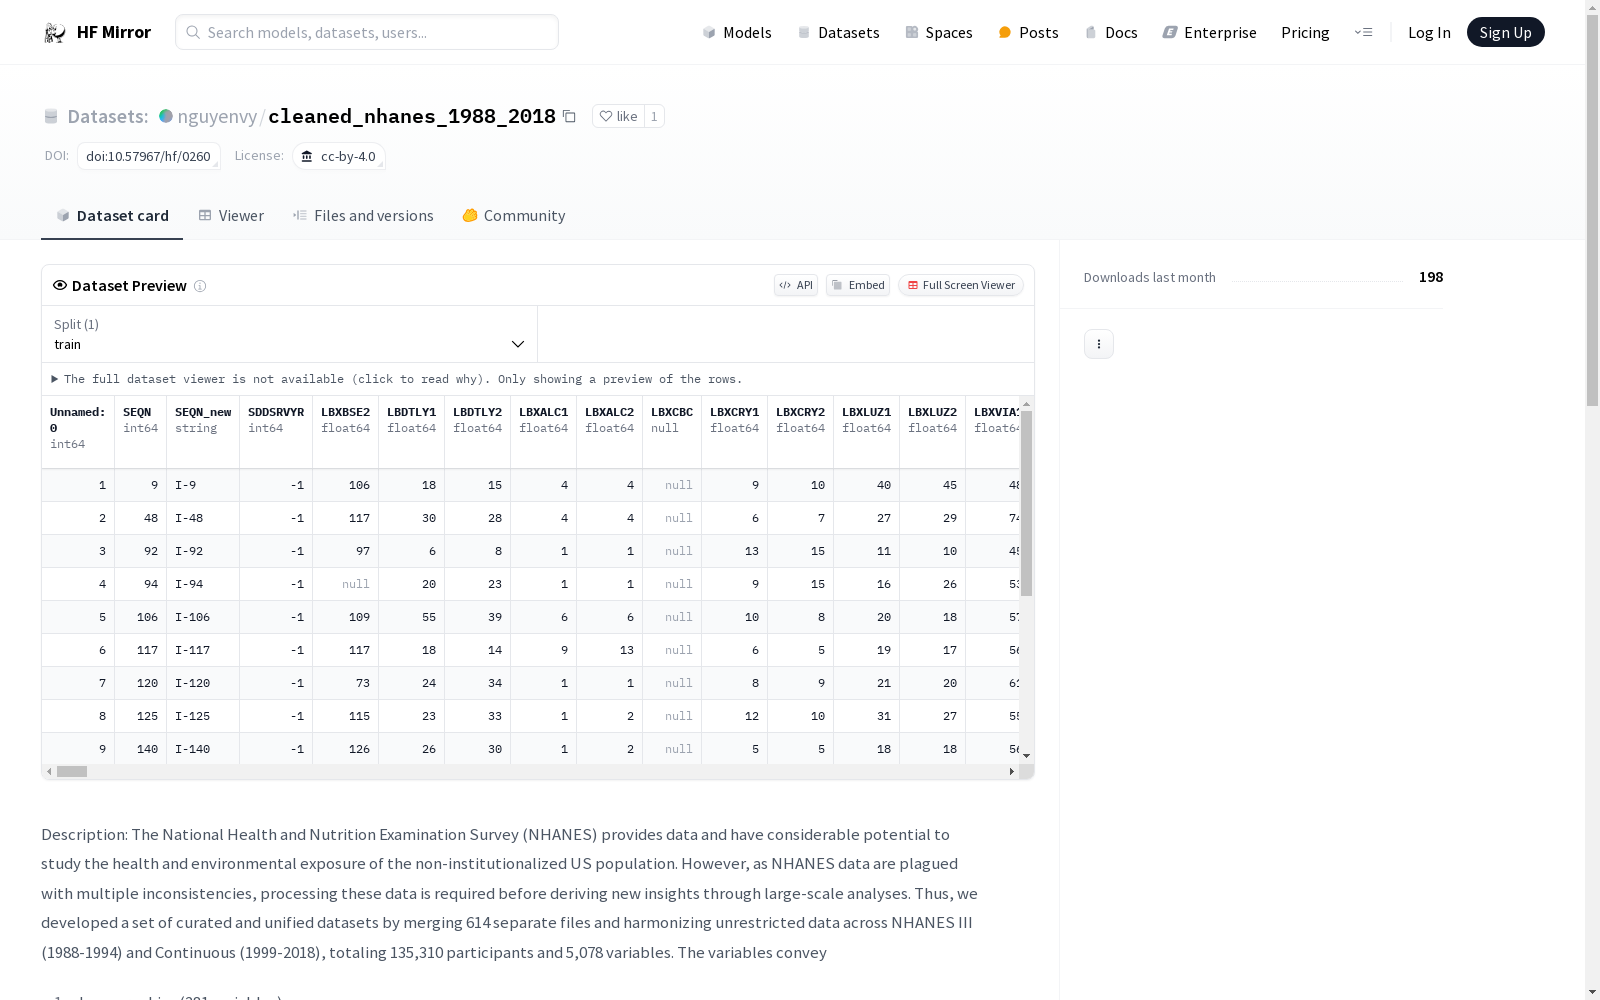Click the Datasets: breadcrumb label
The height and width of the screenshot is (1000, 1600).
coord(108,116)
